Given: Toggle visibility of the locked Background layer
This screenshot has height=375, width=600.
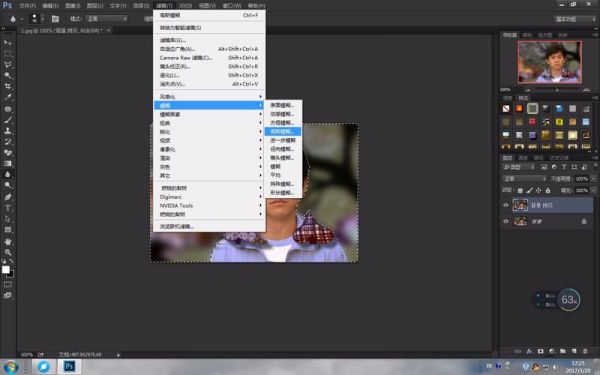Looking at the screenshot, I should (506, 221).
